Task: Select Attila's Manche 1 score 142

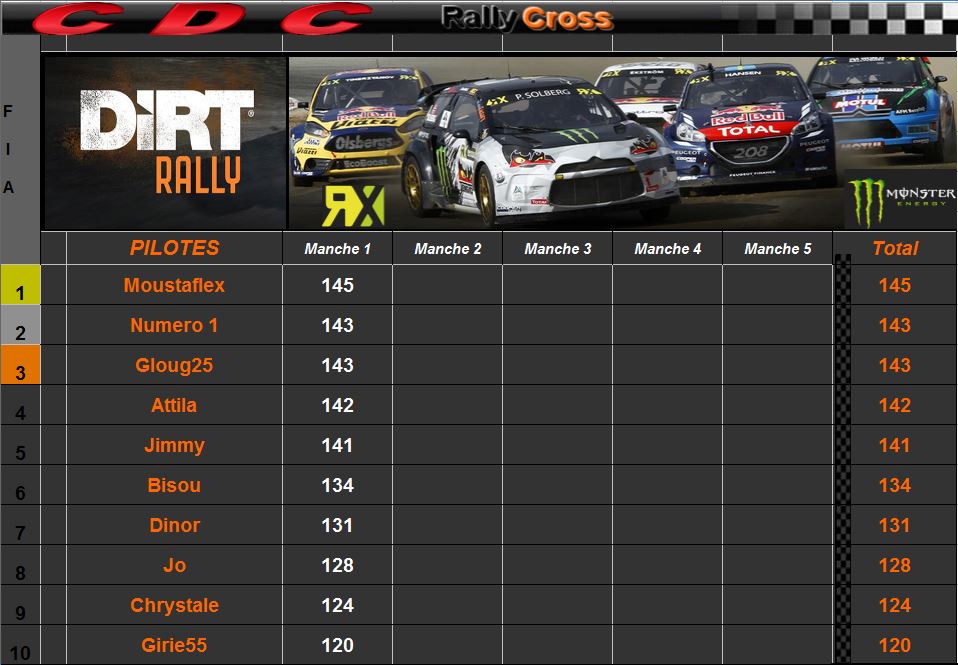Action: click(x=337, y=405)
